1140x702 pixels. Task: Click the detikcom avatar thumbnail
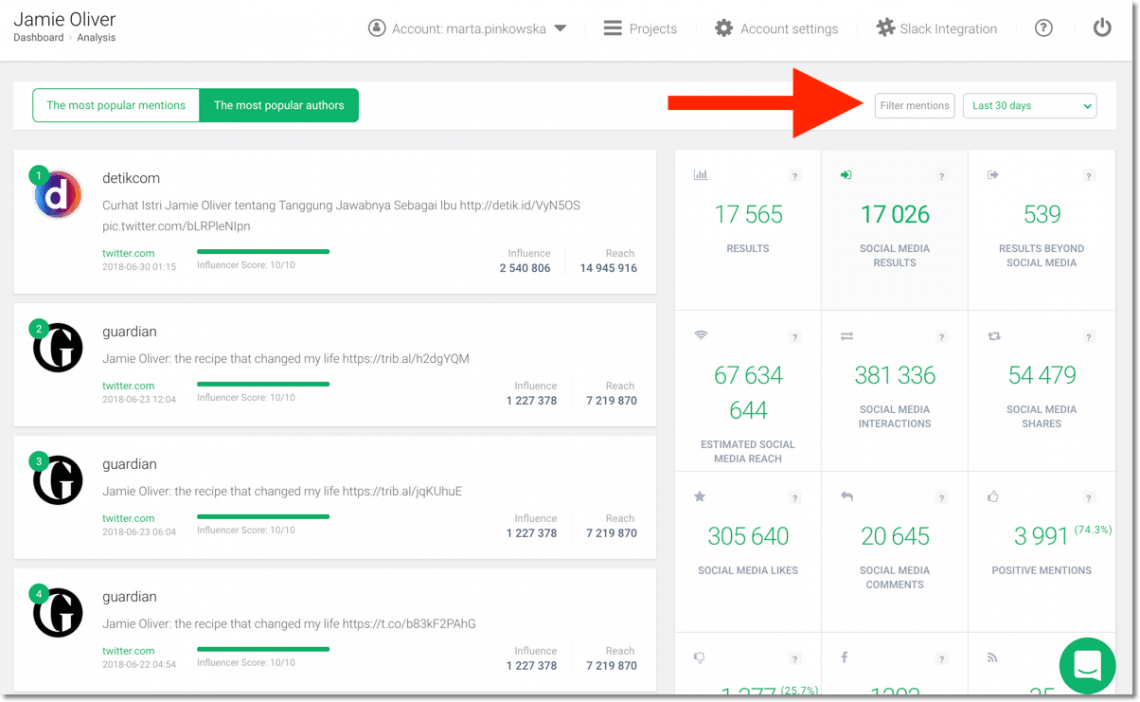pyautogui.click(x=57, y=194)
